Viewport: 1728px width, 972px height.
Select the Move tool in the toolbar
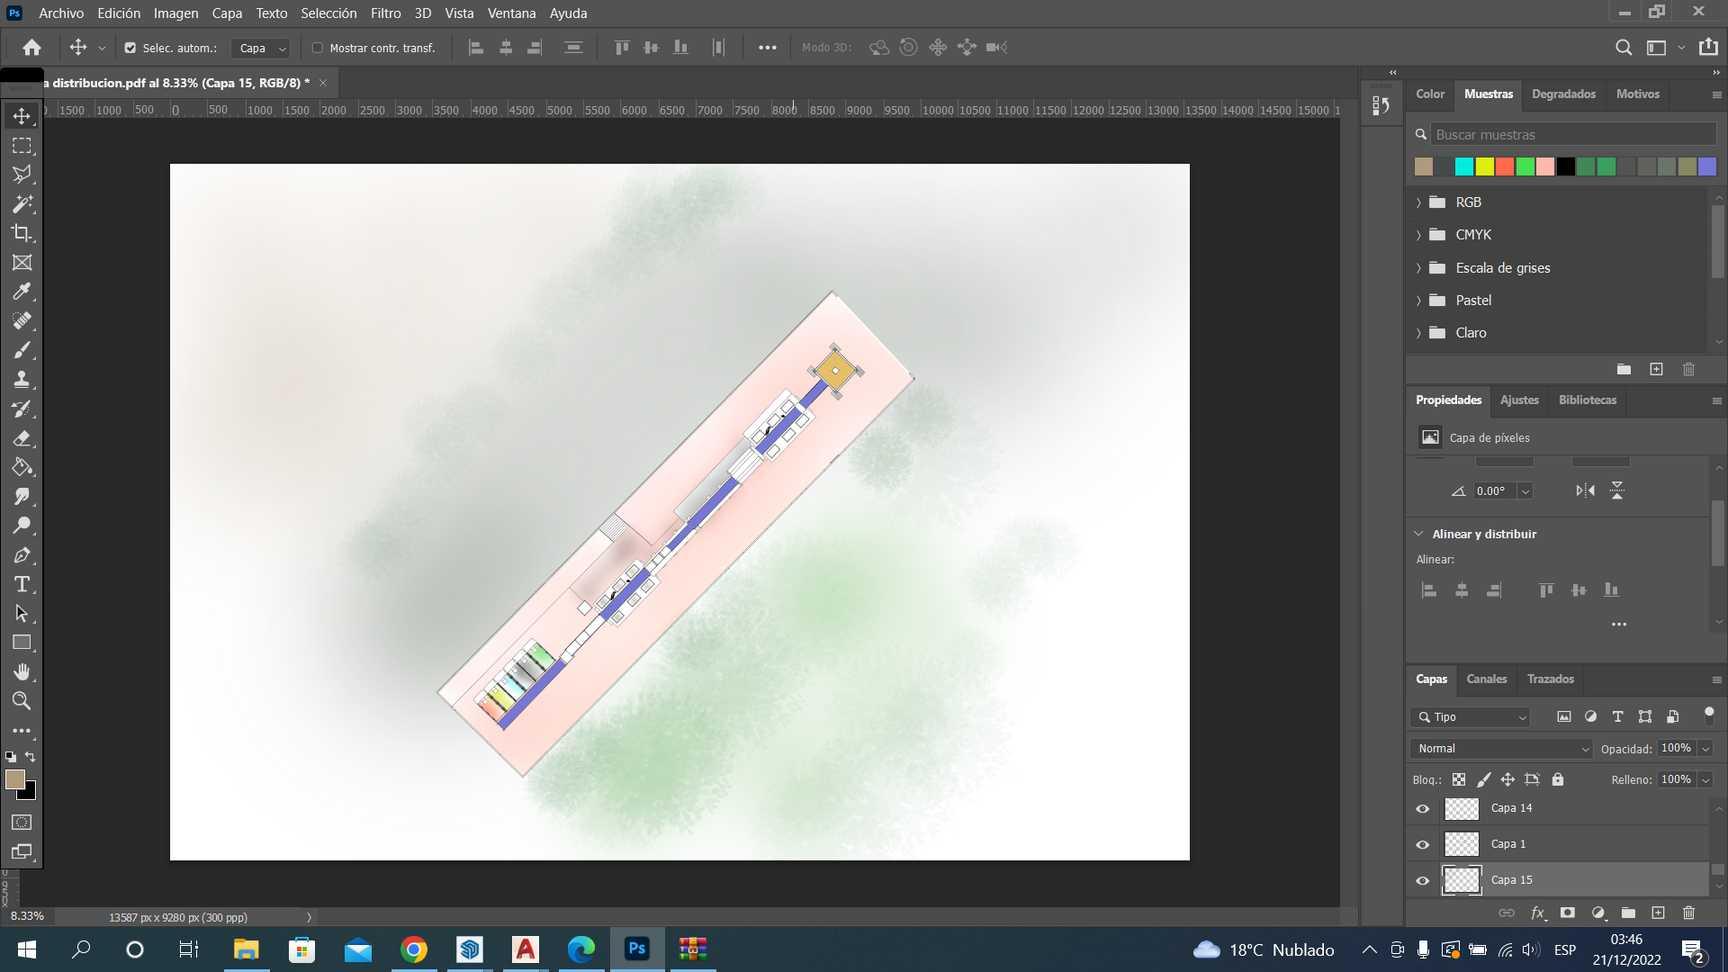pos(22,116)
